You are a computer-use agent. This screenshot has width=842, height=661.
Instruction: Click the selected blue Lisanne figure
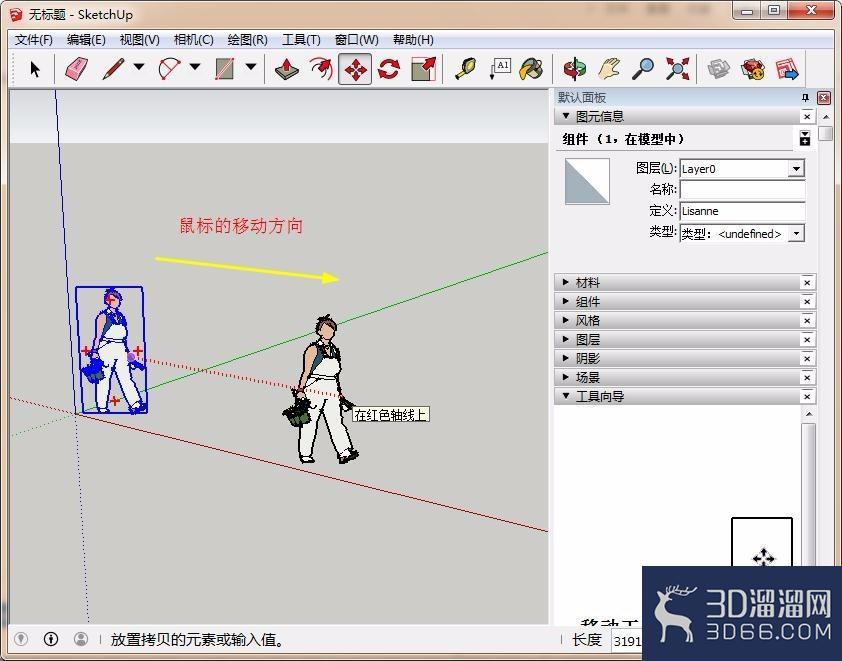(113, 352)
